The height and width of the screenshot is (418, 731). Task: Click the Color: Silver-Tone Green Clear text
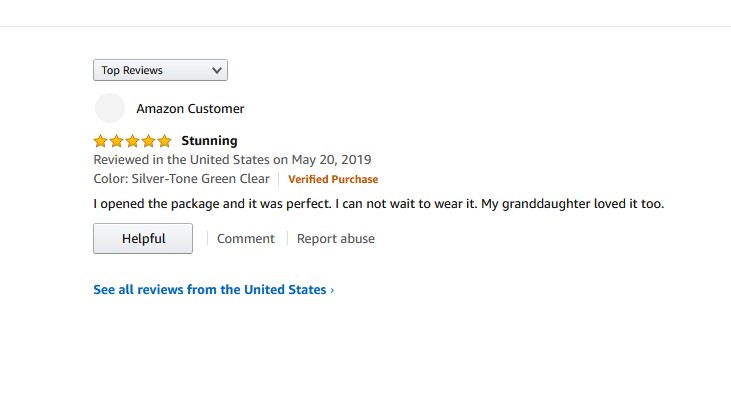point(181,179)
